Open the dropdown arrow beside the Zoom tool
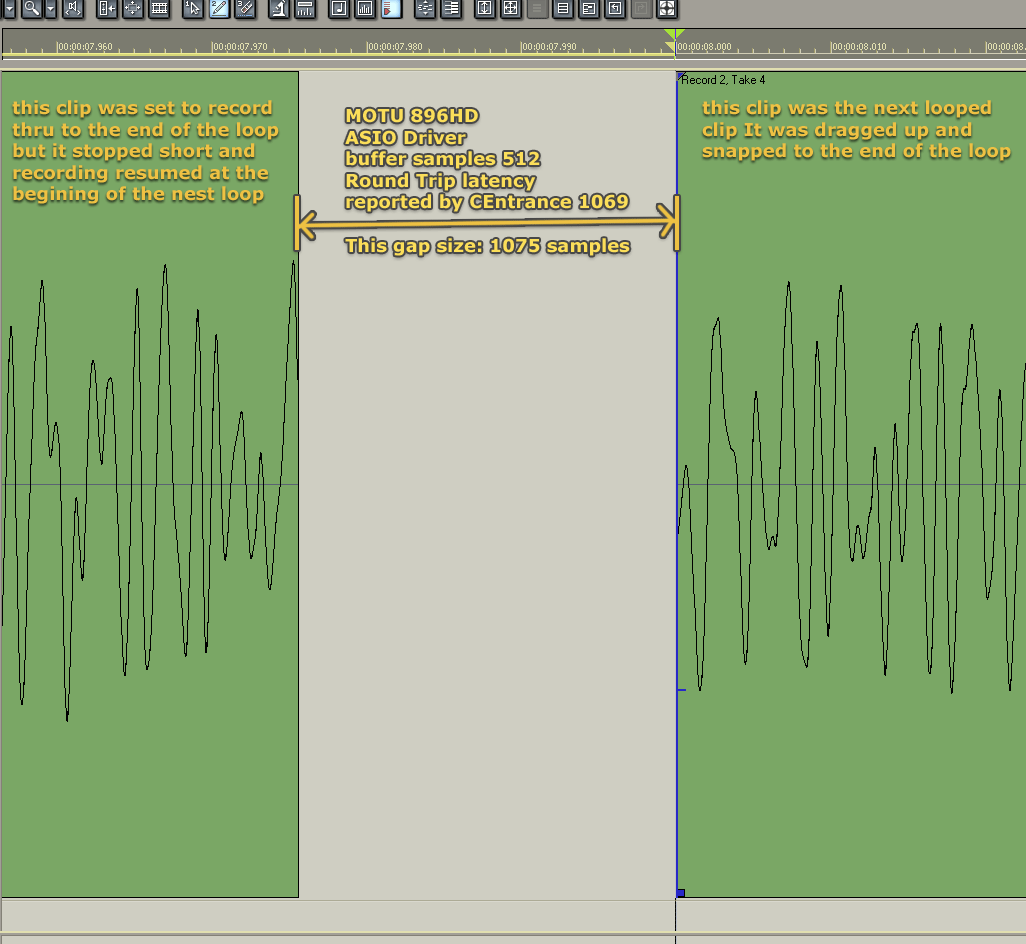 point(50,9)
